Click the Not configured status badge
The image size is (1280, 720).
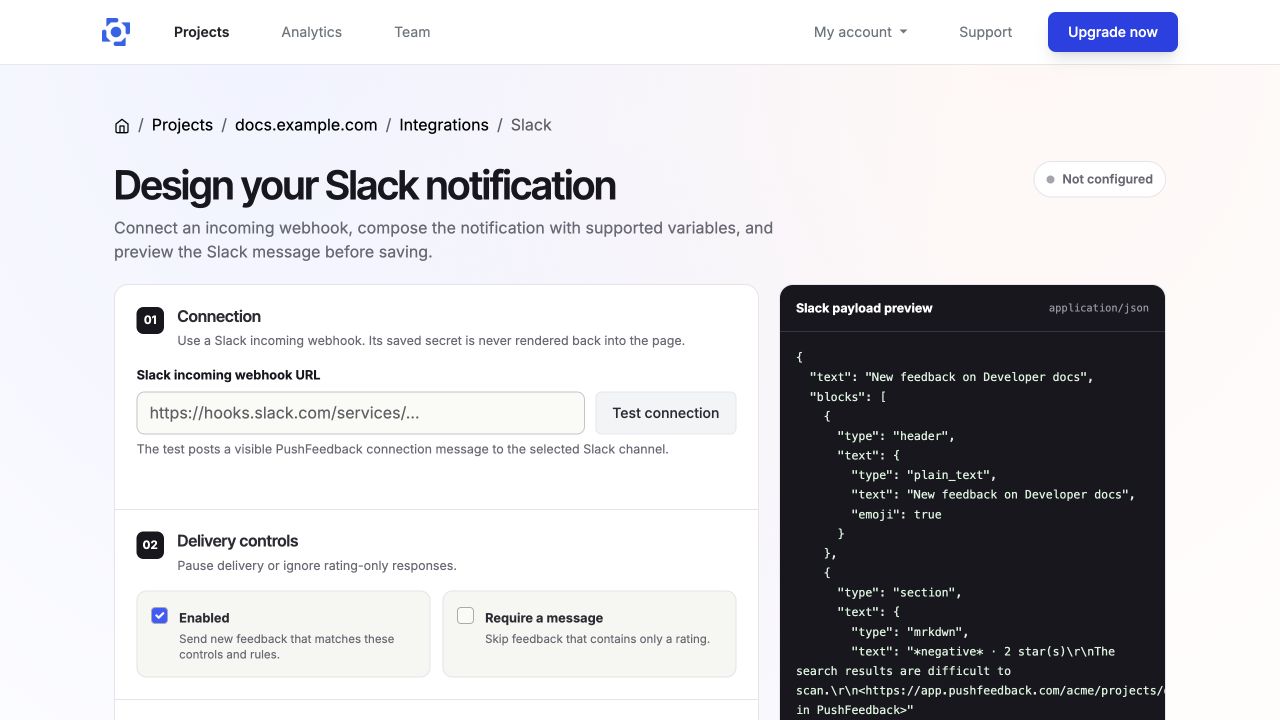pyautogui.click(x=1099, y=179)
